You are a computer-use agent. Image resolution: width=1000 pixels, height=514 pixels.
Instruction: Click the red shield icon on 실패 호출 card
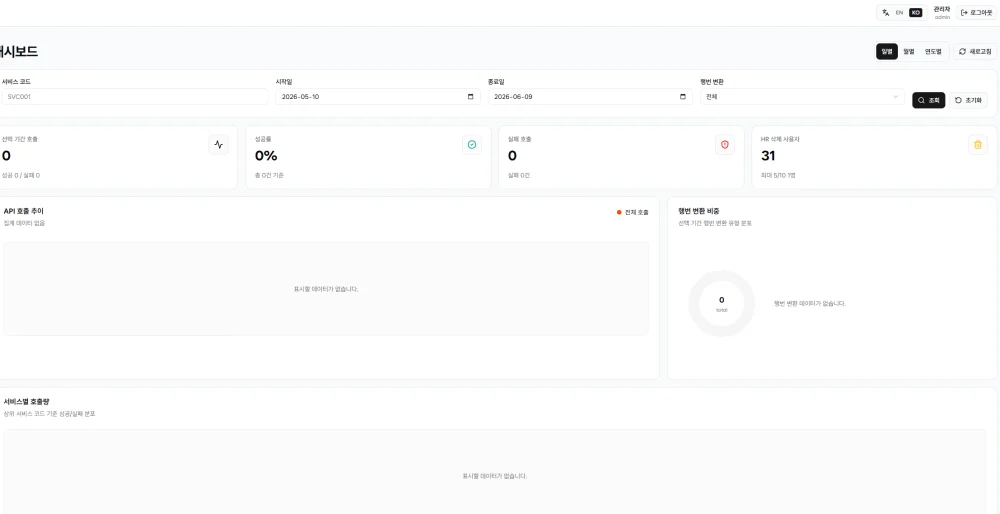coord(724,145)
